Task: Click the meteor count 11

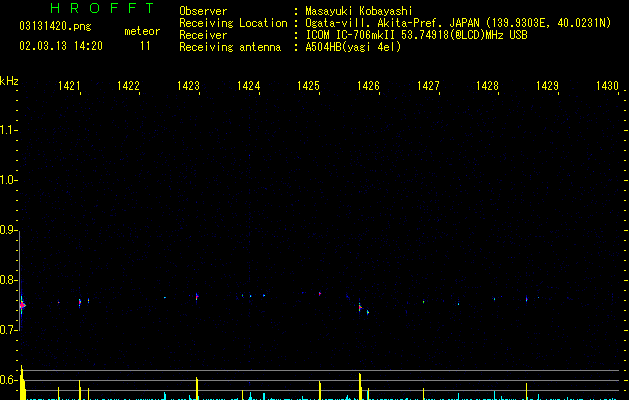Action: coord(145,46)
